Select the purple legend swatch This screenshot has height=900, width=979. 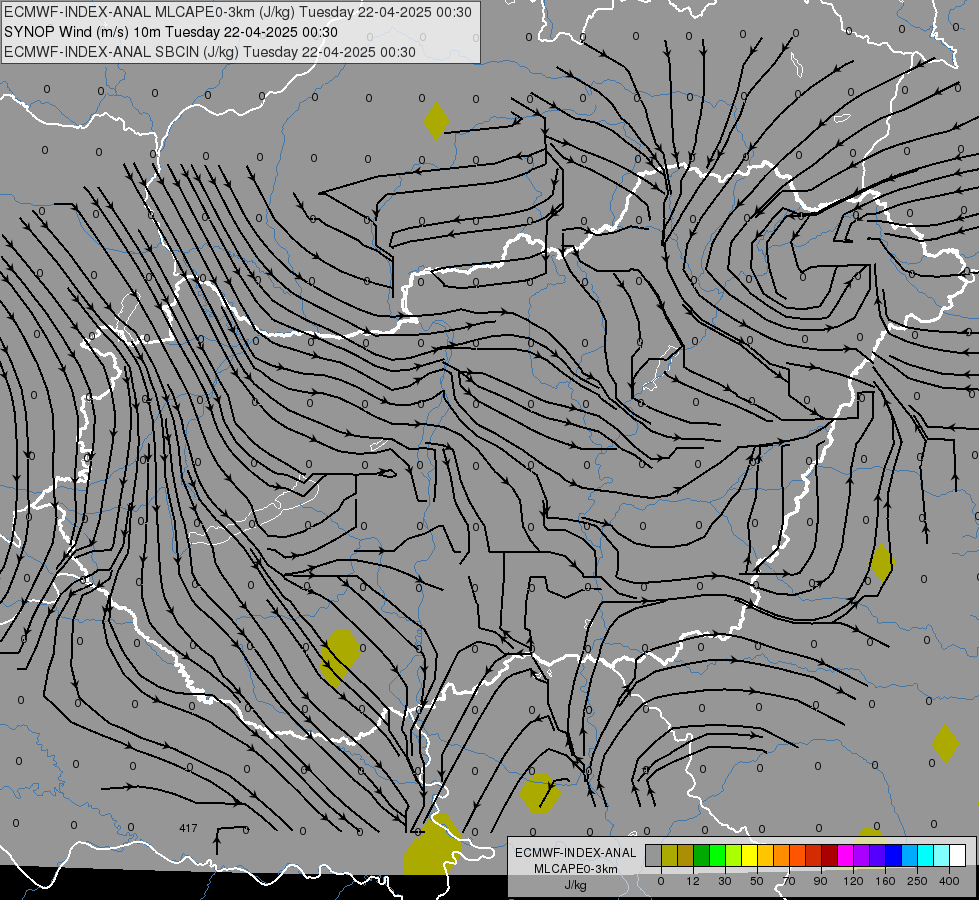[x=862, y=855]
